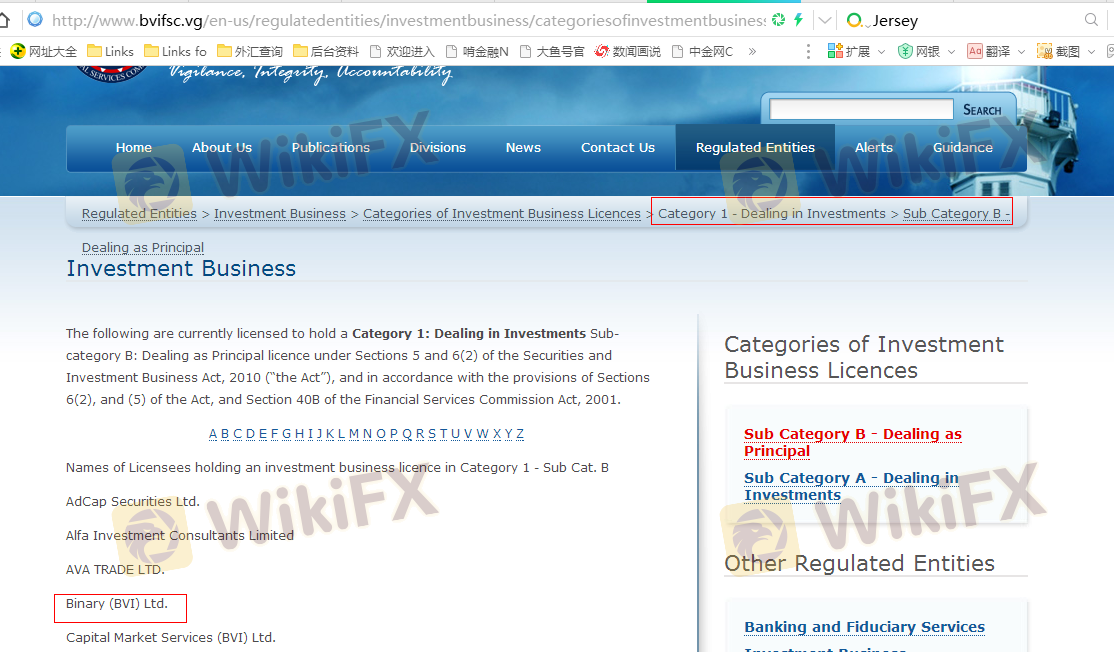Click Categories of Investment Business Licences breadcrumb
The width and height of the screenshot is (1114, 652).
click(x=502, y=214)
